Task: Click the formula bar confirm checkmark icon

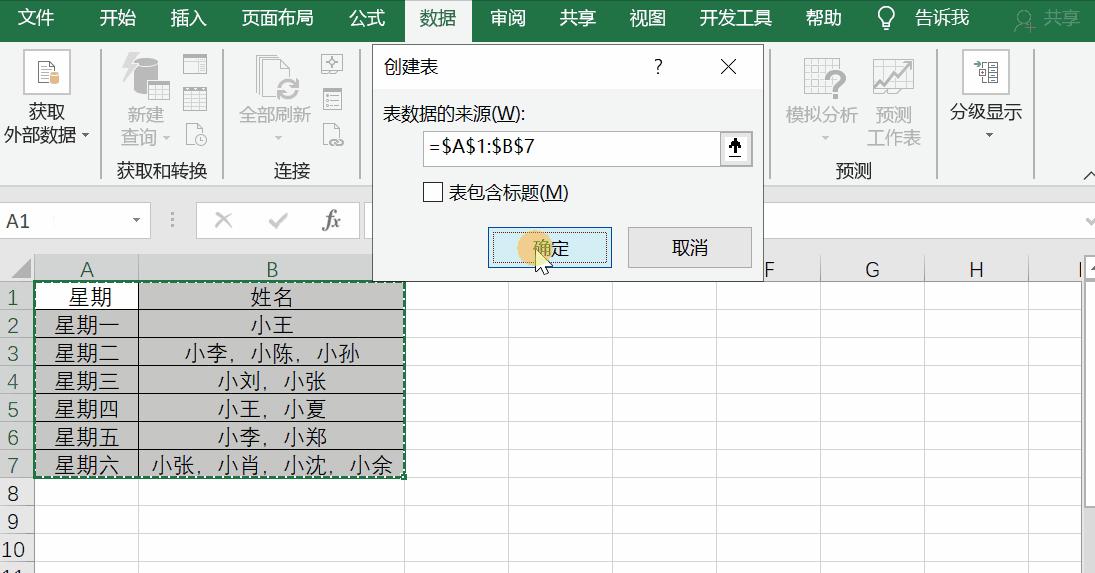Action: (x=278, y=221)
